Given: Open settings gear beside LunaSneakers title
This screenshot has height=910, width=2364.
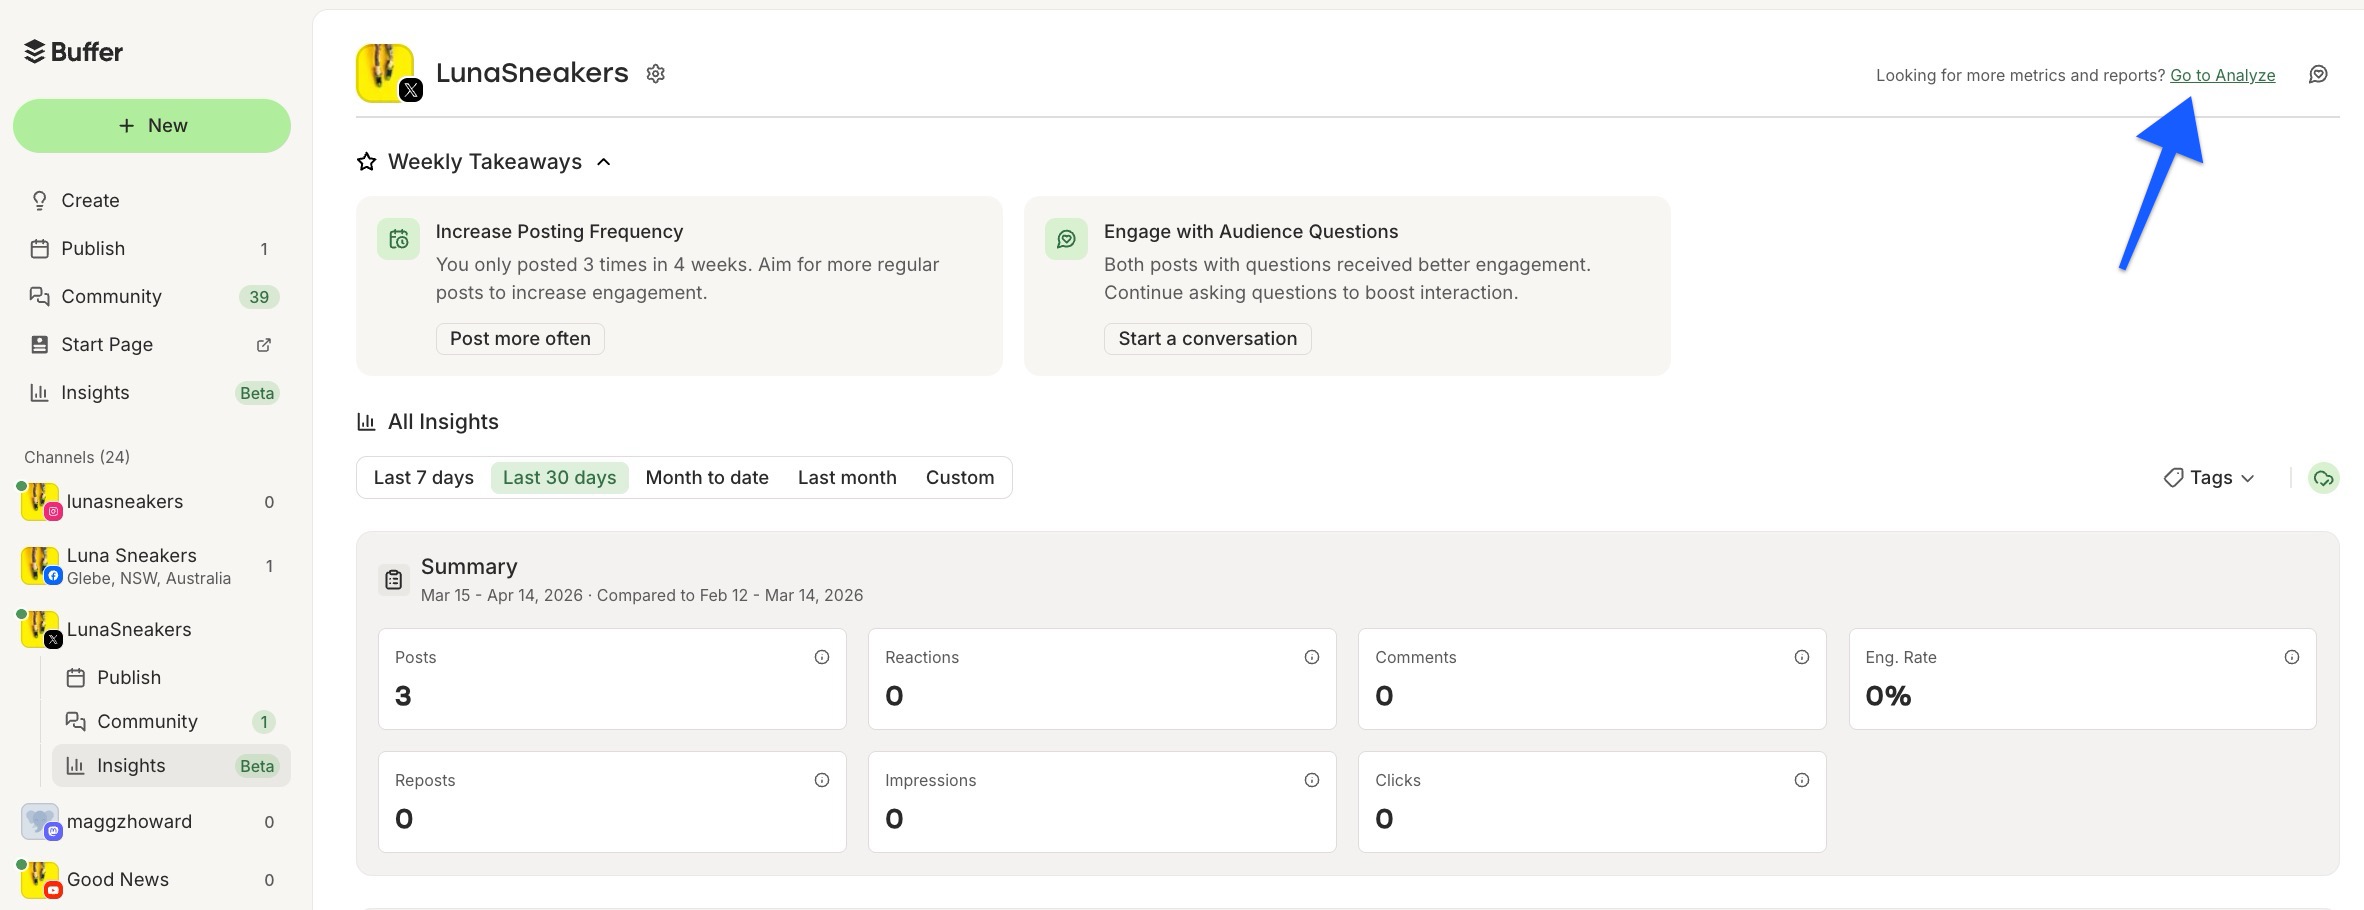Looking at the screenshot, I should tap(656, 73).
